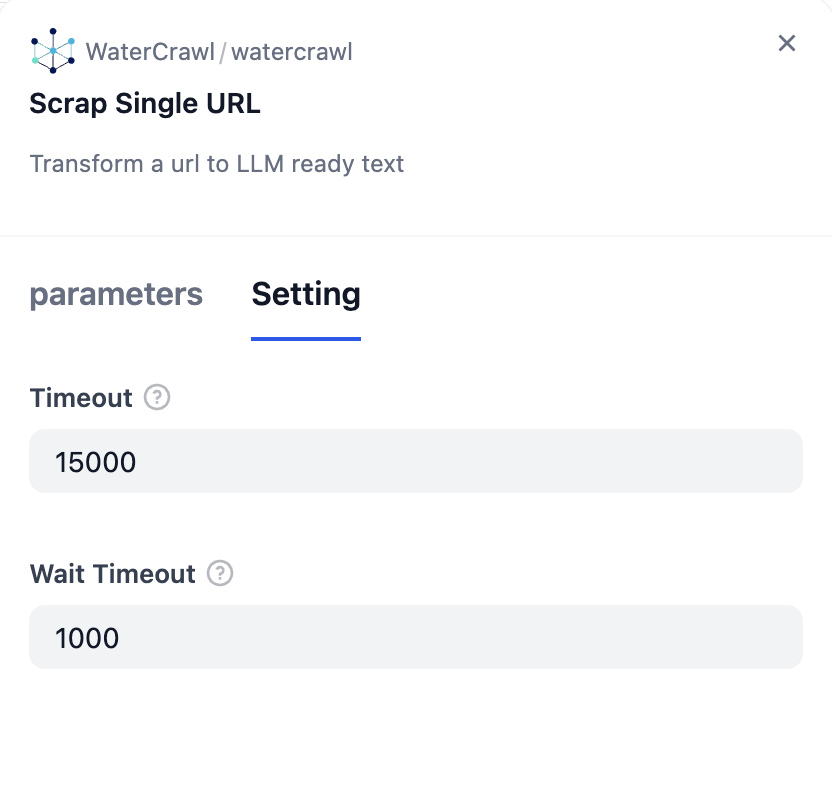This screenshot has width=832, height=800.
Task: Show the Timeout help question-mark icon
Action: [x=157, y=398]
